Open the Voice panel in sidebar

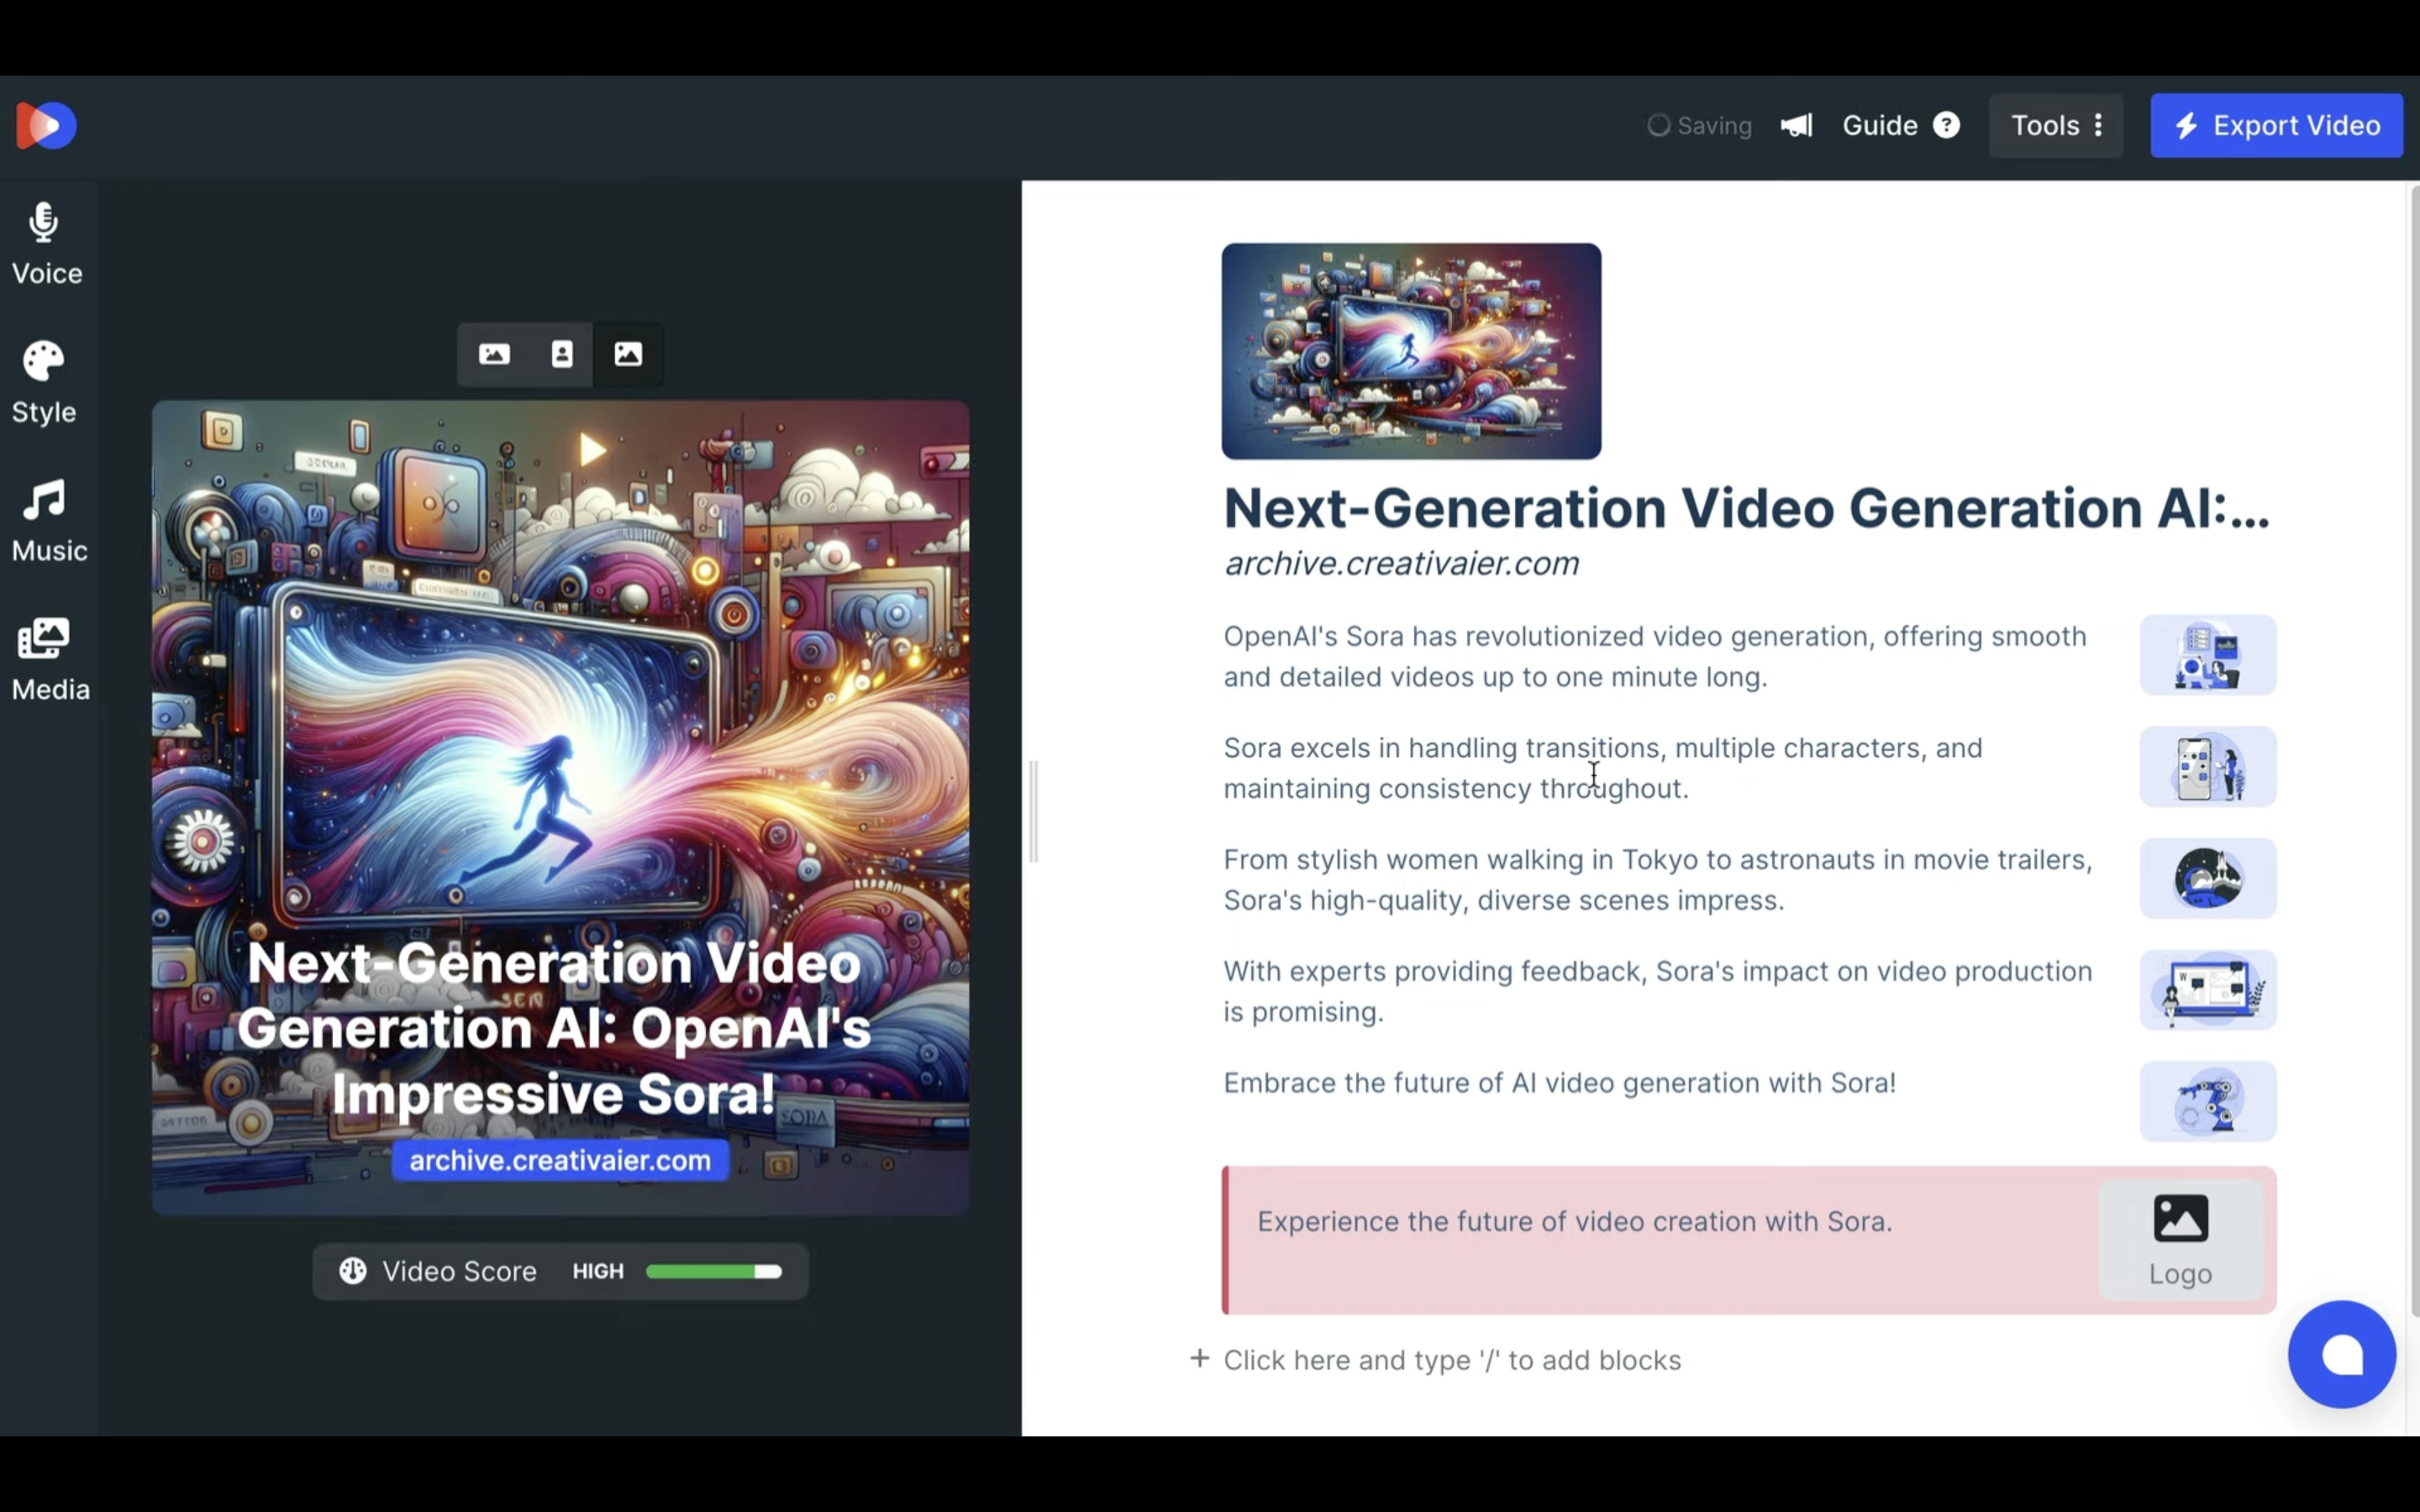pos(46,244)
